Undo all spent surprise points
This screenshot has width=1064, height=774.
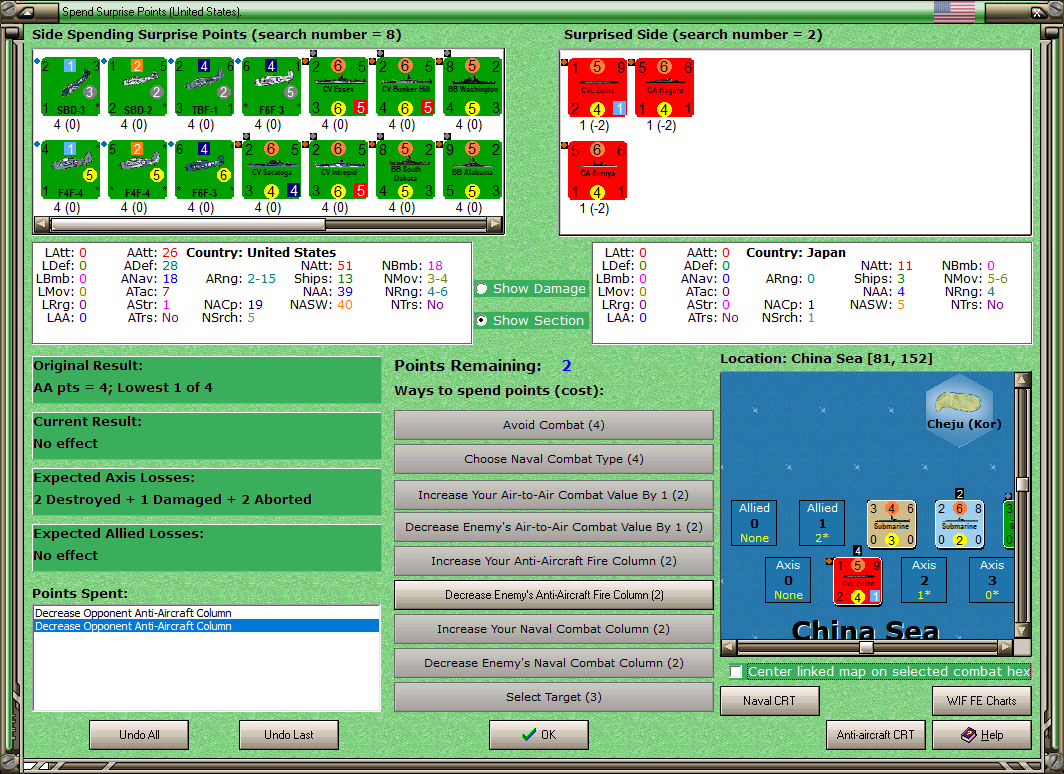[x=139, y=735]
